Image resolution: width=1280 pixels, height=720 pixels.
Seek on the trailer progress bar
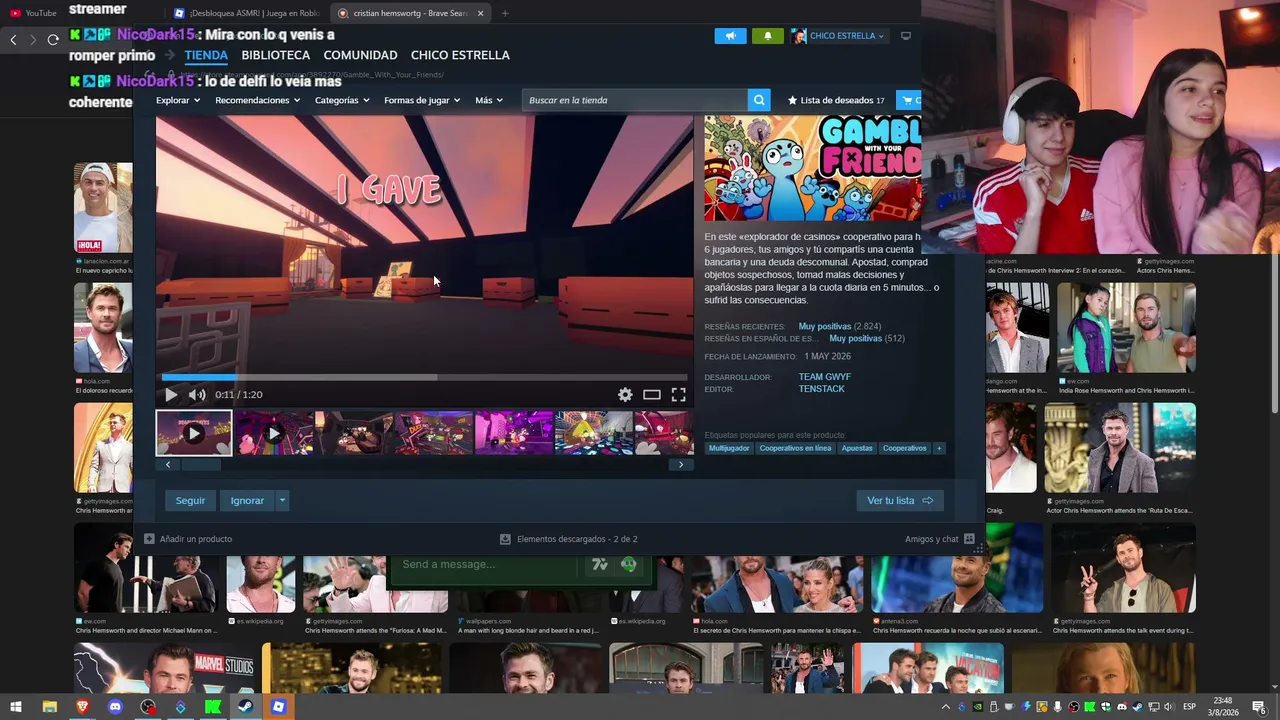pyautogui.click(x=425, y=378)
